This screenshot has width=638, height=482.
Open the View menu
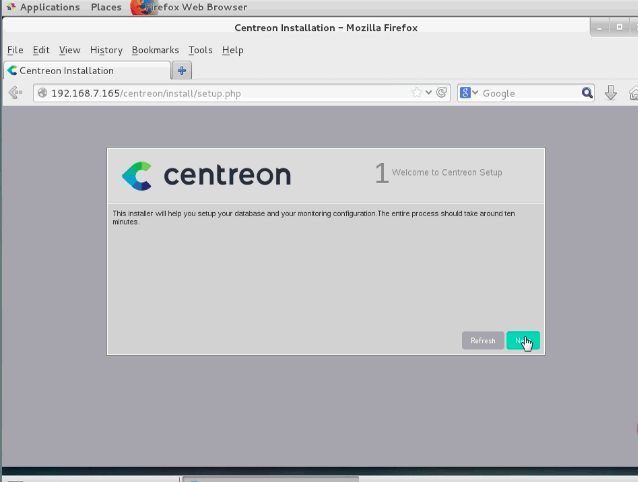(x=70, y=50)
